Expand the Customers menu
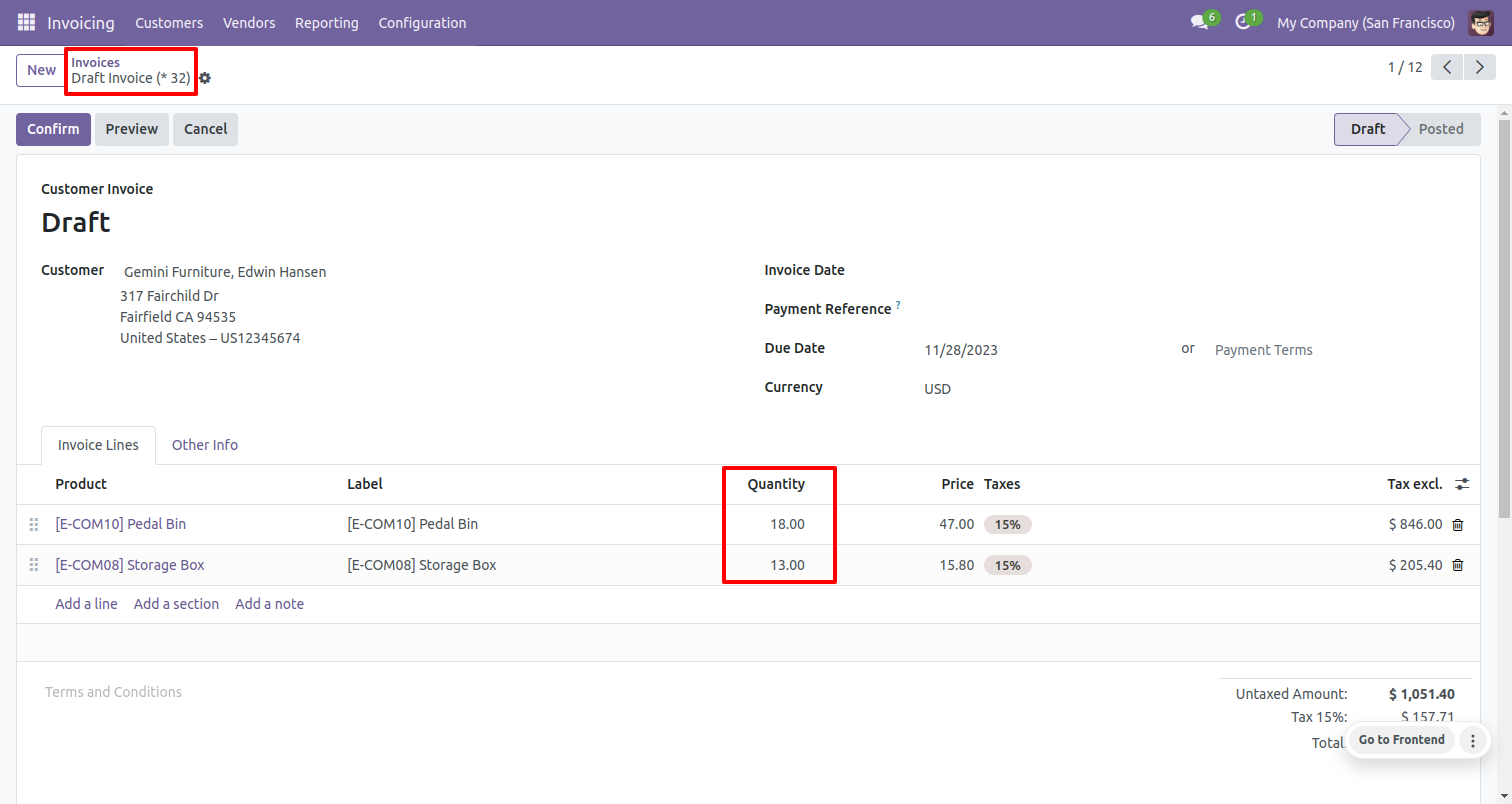This screenshot has width=1512, height=804. coord(169,22)
